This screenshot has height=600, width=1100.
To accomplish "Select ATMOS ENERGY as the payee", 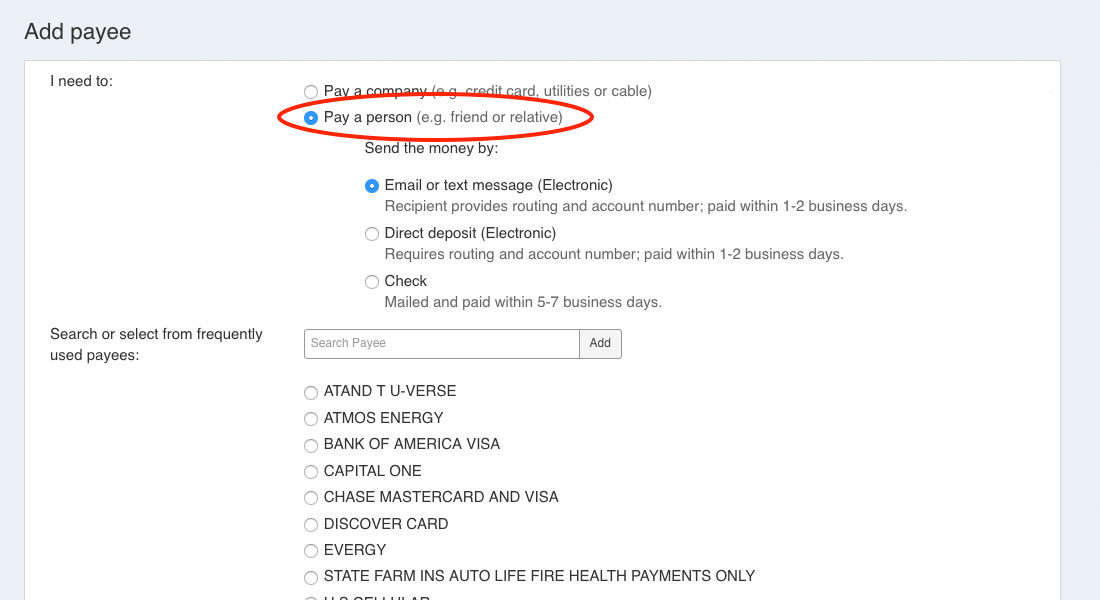I will (x=311, y=419).
